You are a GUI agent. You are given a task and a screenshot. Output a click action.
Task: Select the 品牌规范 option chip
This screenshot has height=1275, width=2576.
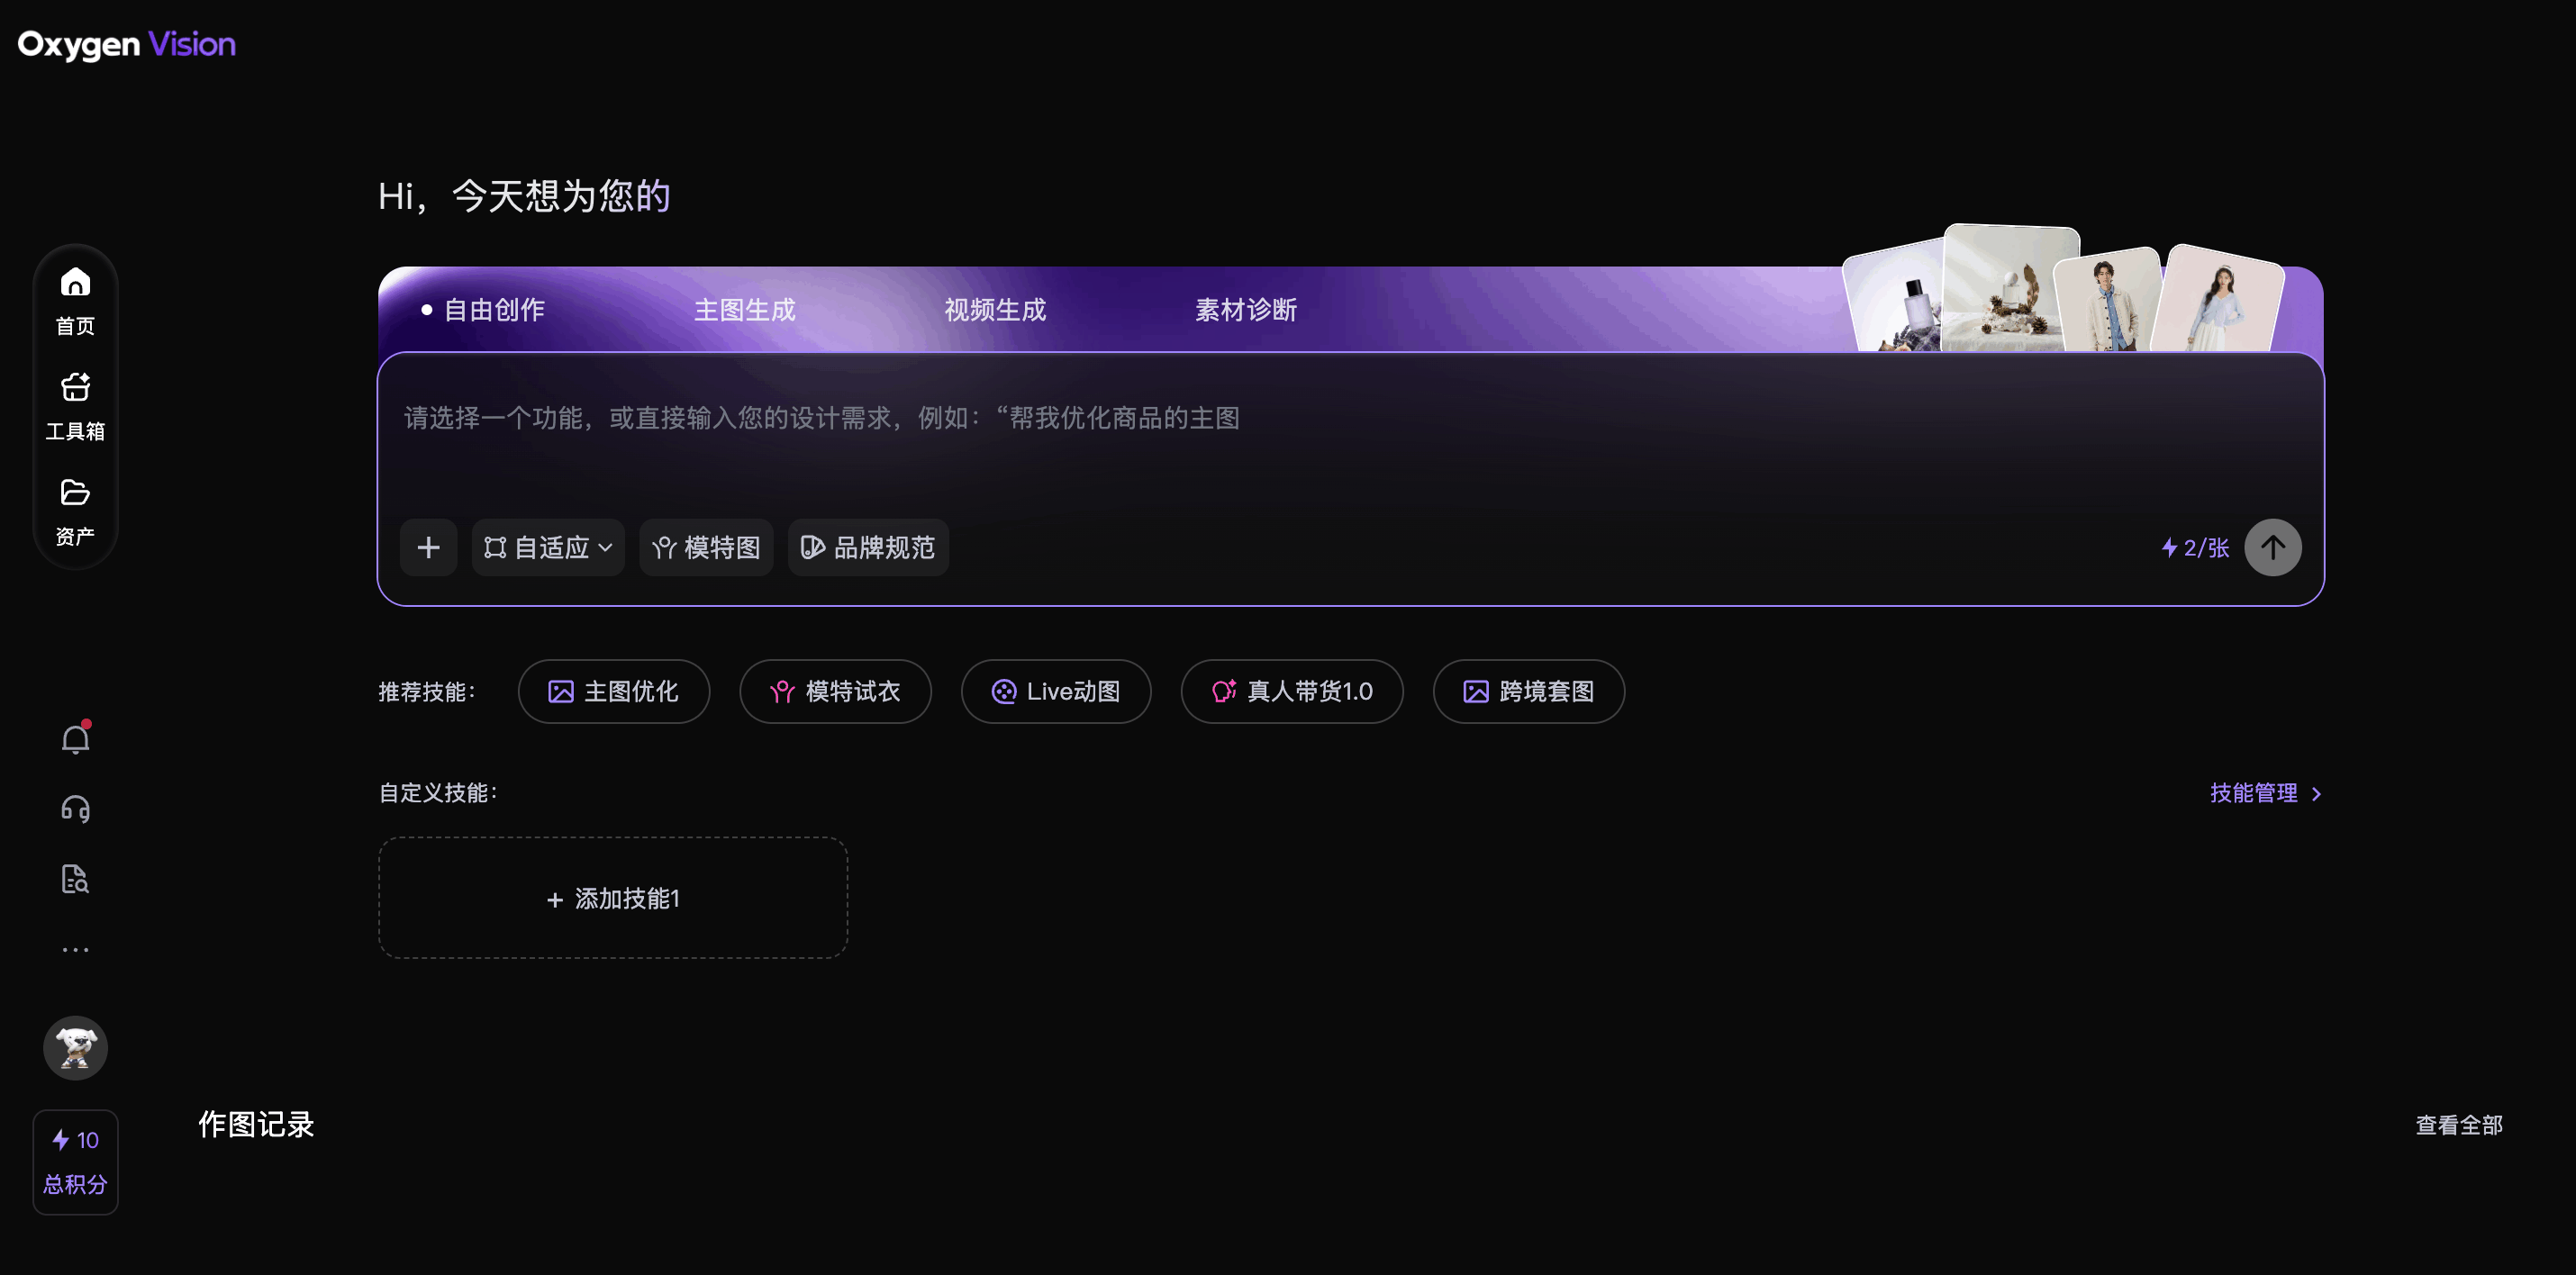coord(868,547)
